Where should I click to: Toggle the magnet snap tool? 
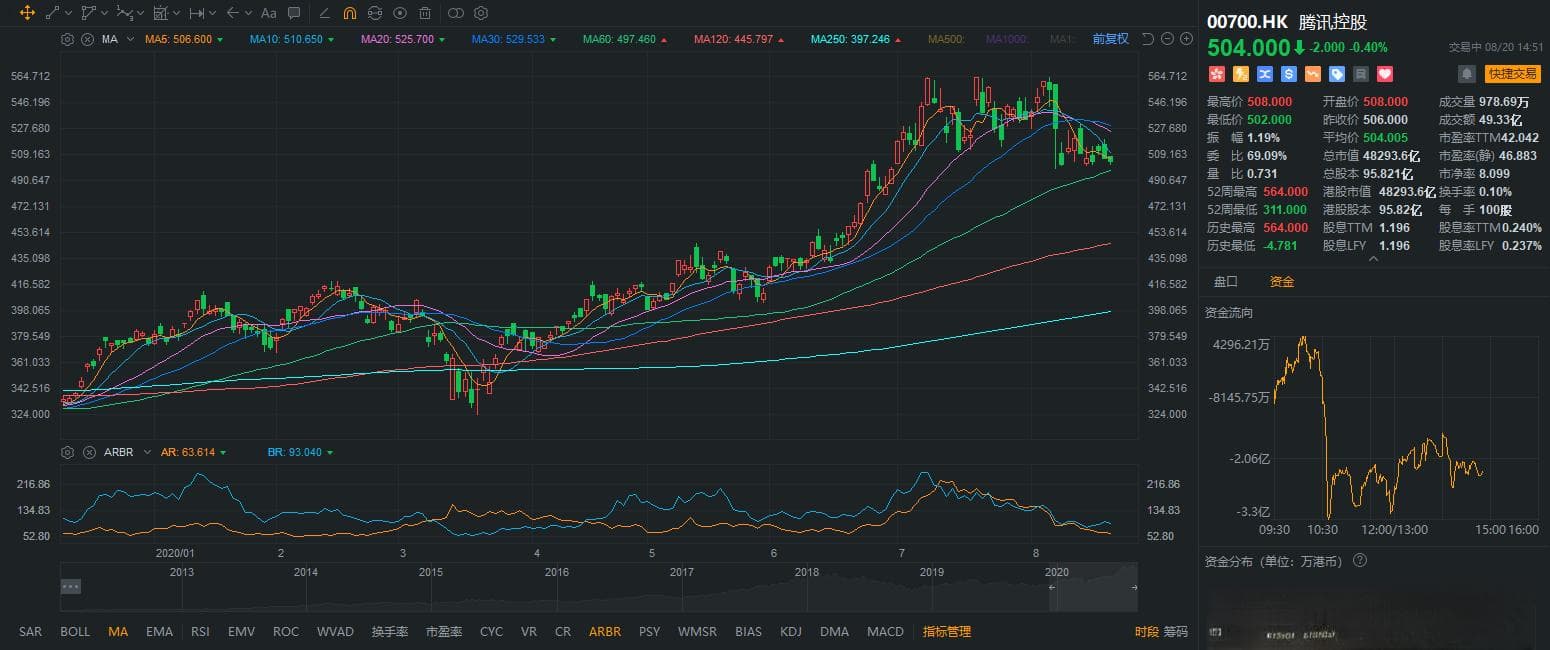(349, 13)
